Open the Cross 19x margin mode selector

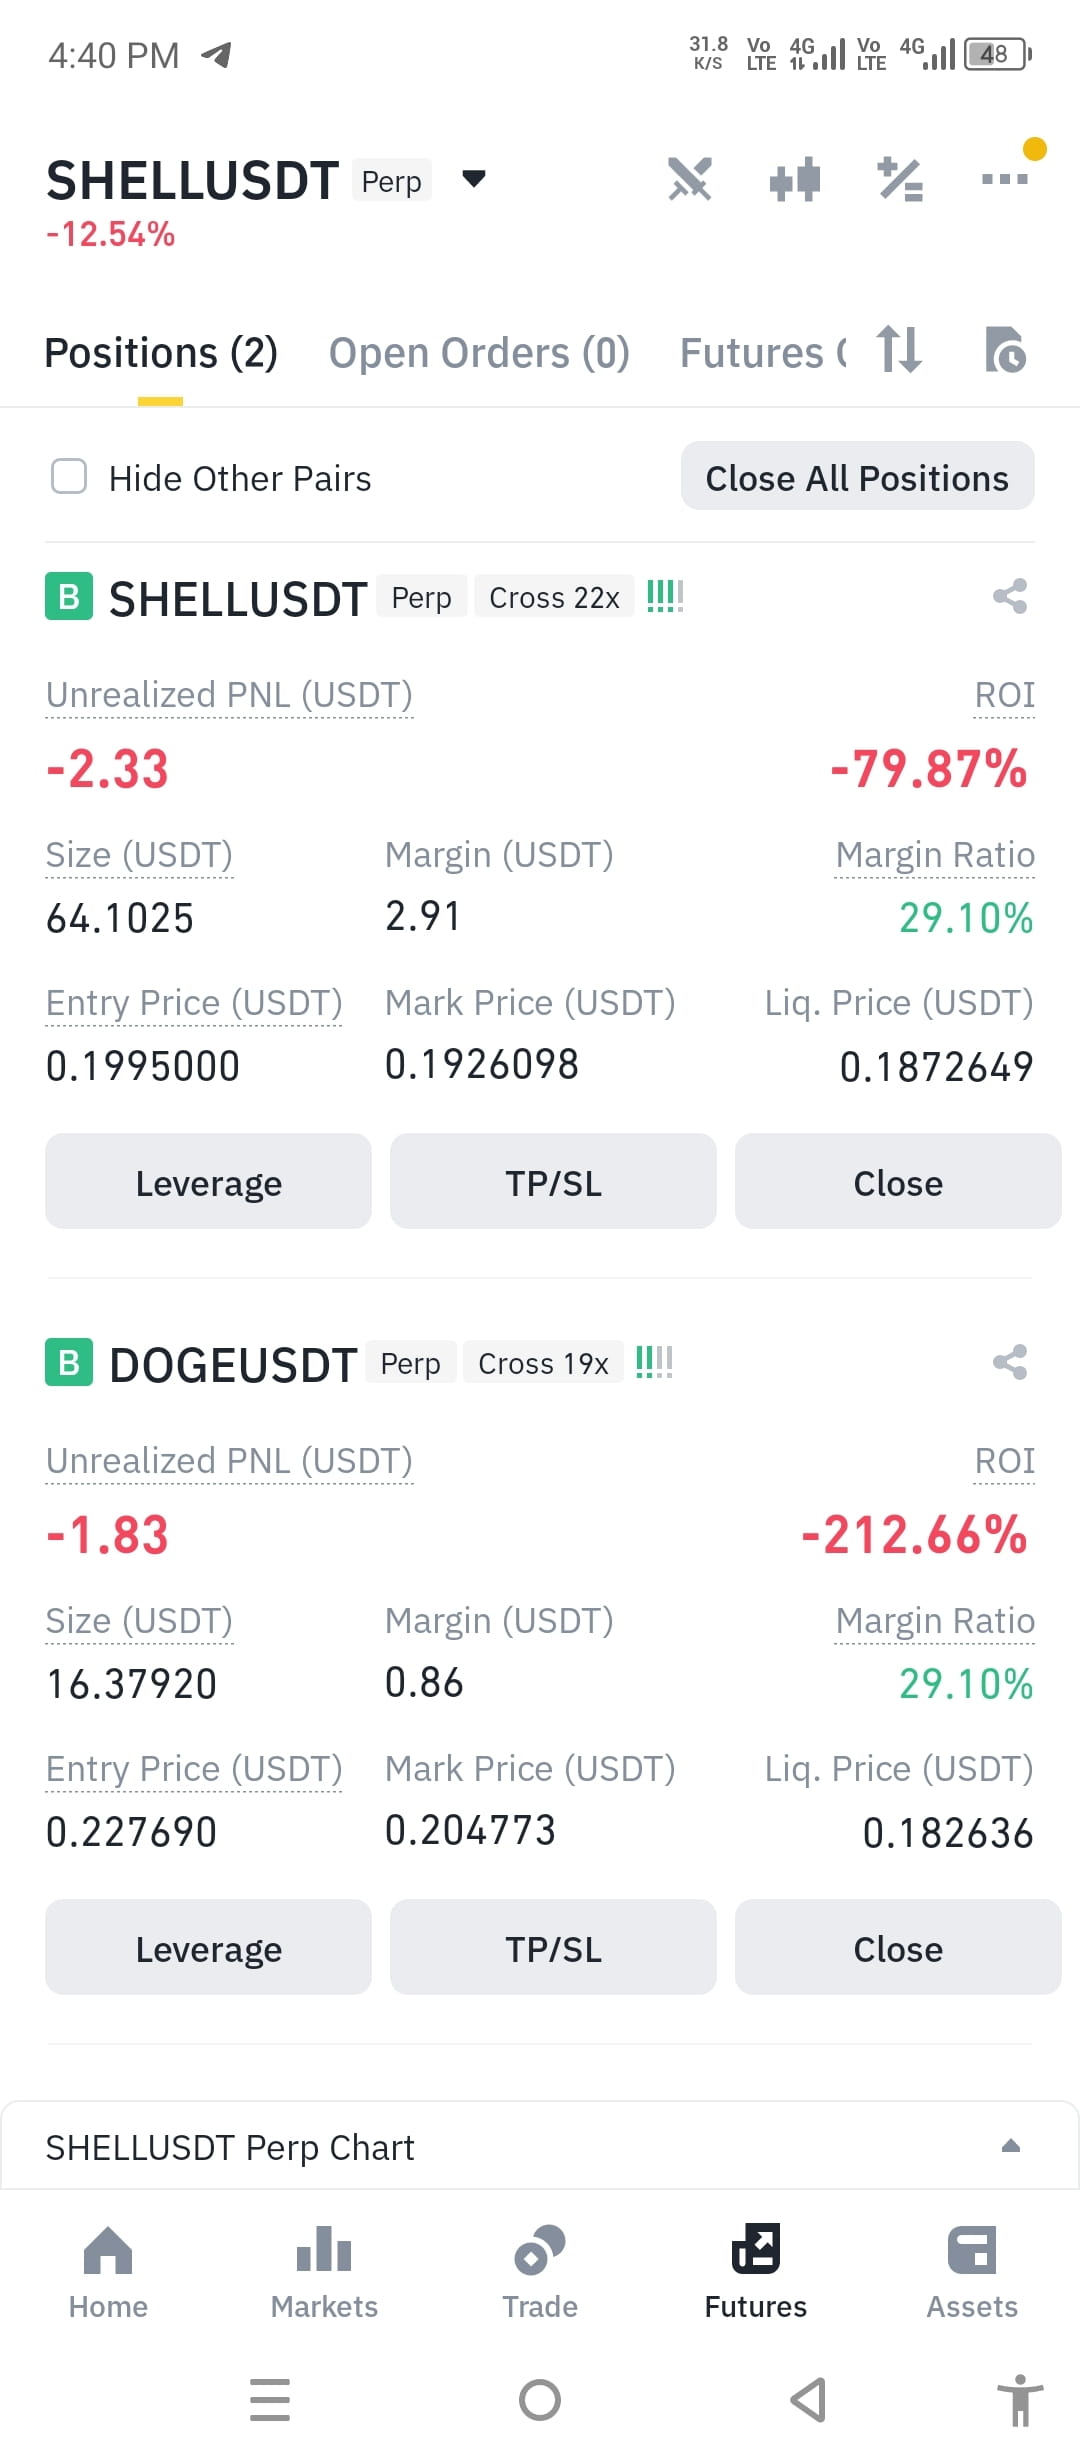coord(543,1363)
